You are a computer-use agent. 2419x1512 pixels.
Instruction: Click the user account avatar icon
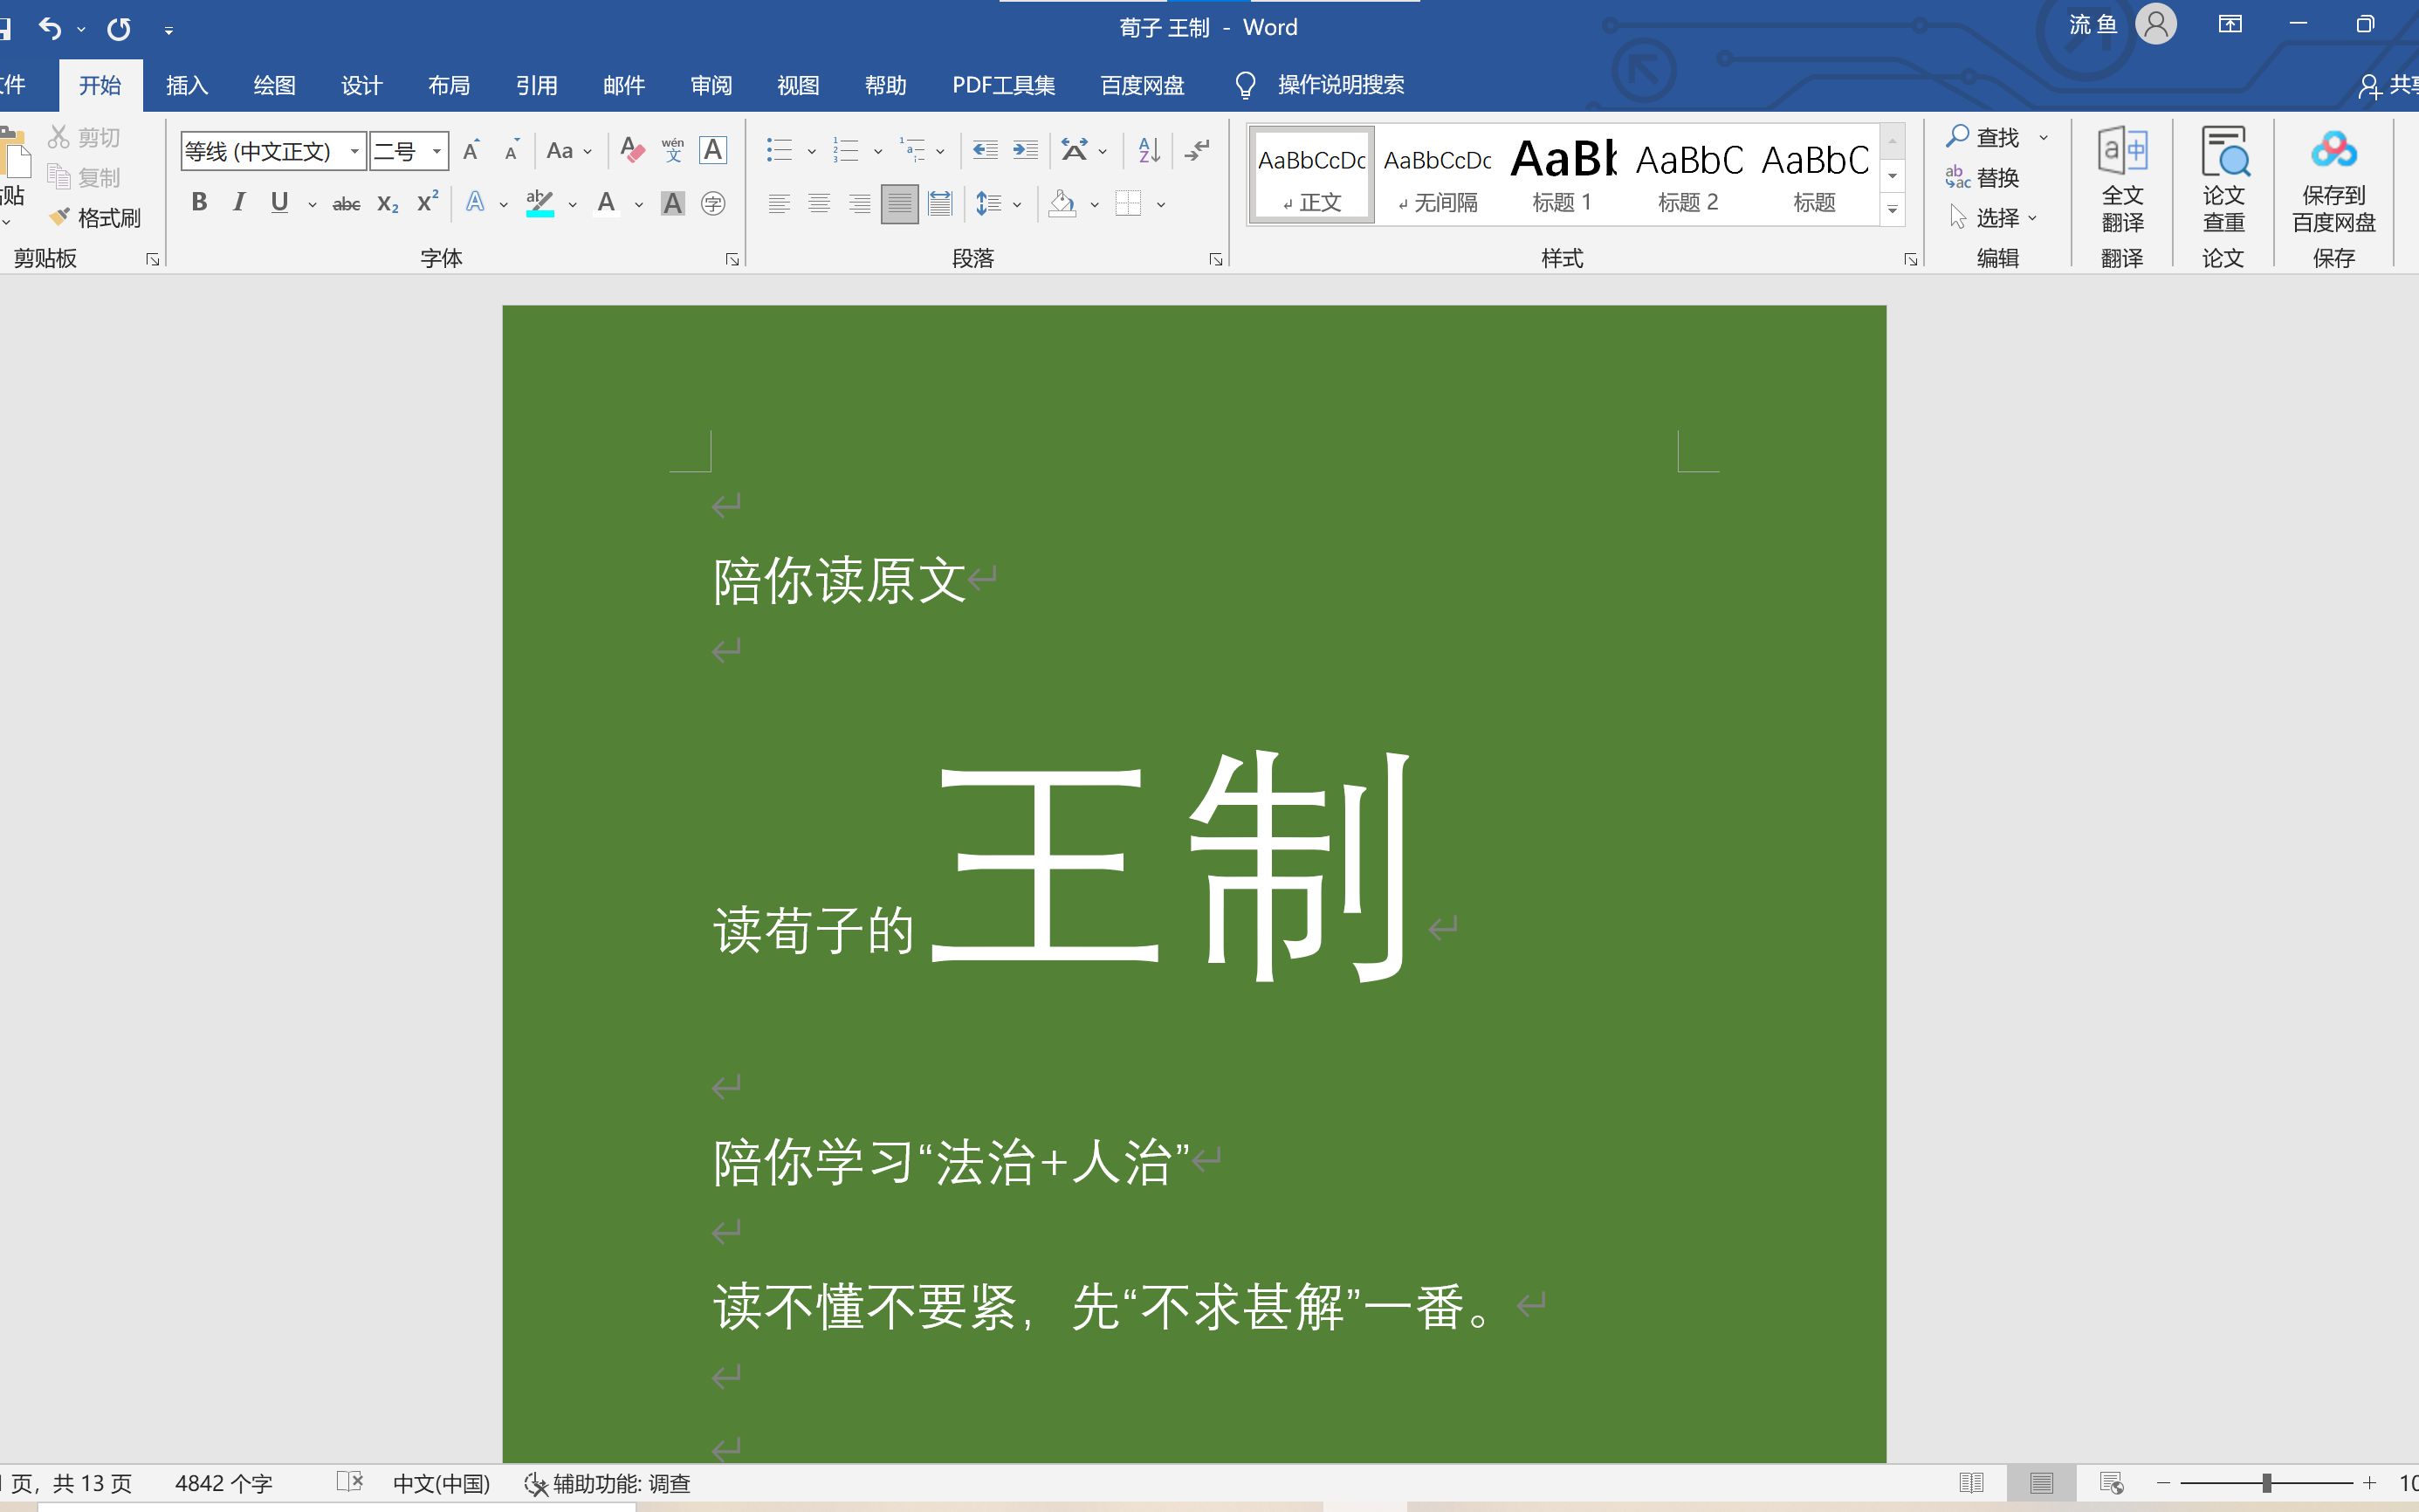coord(2155,25)
